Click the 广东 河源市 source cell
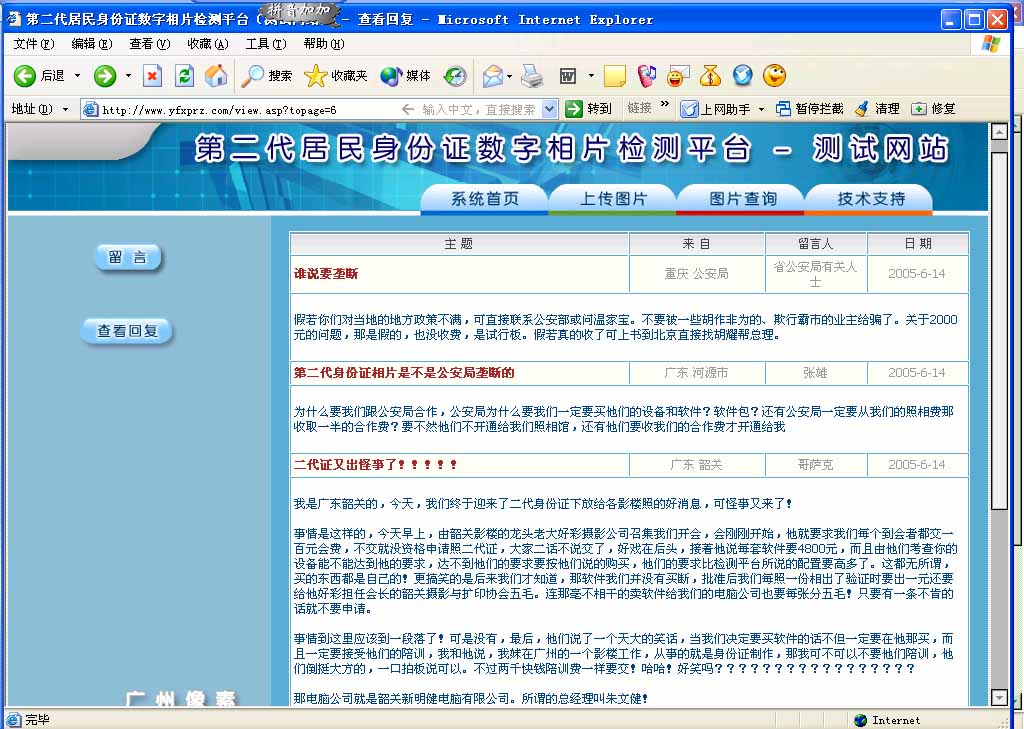 click(697, 373)
